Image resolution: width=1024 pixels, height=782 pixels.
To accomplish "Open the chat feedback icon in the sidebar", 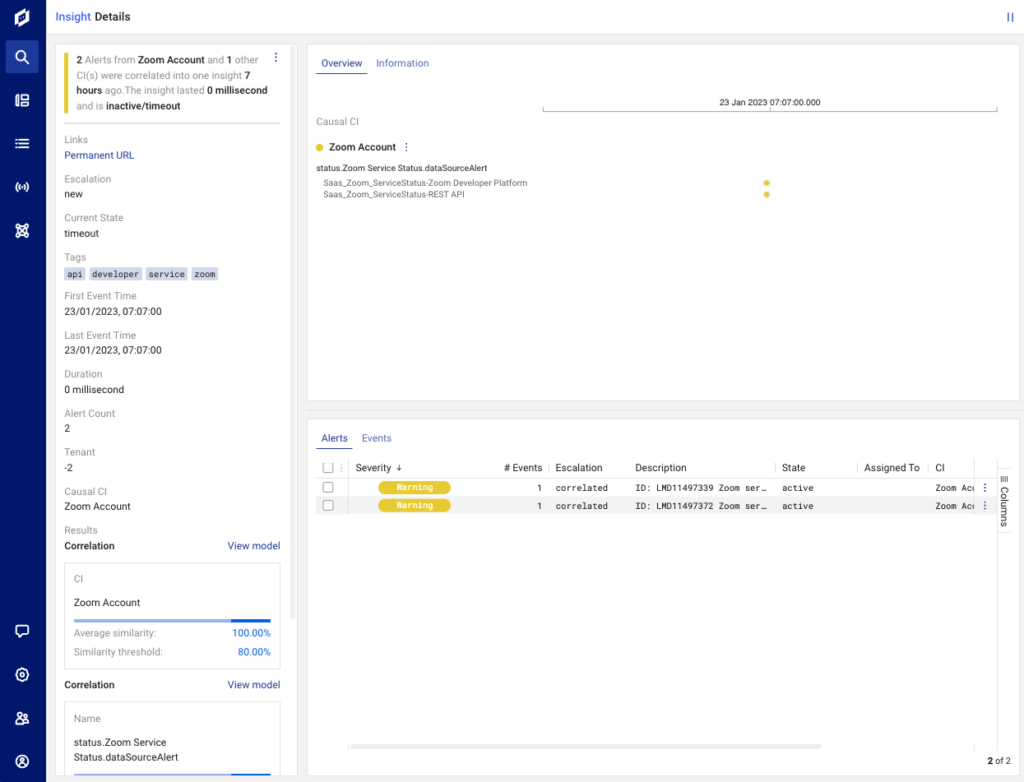I will click(22, 631).
